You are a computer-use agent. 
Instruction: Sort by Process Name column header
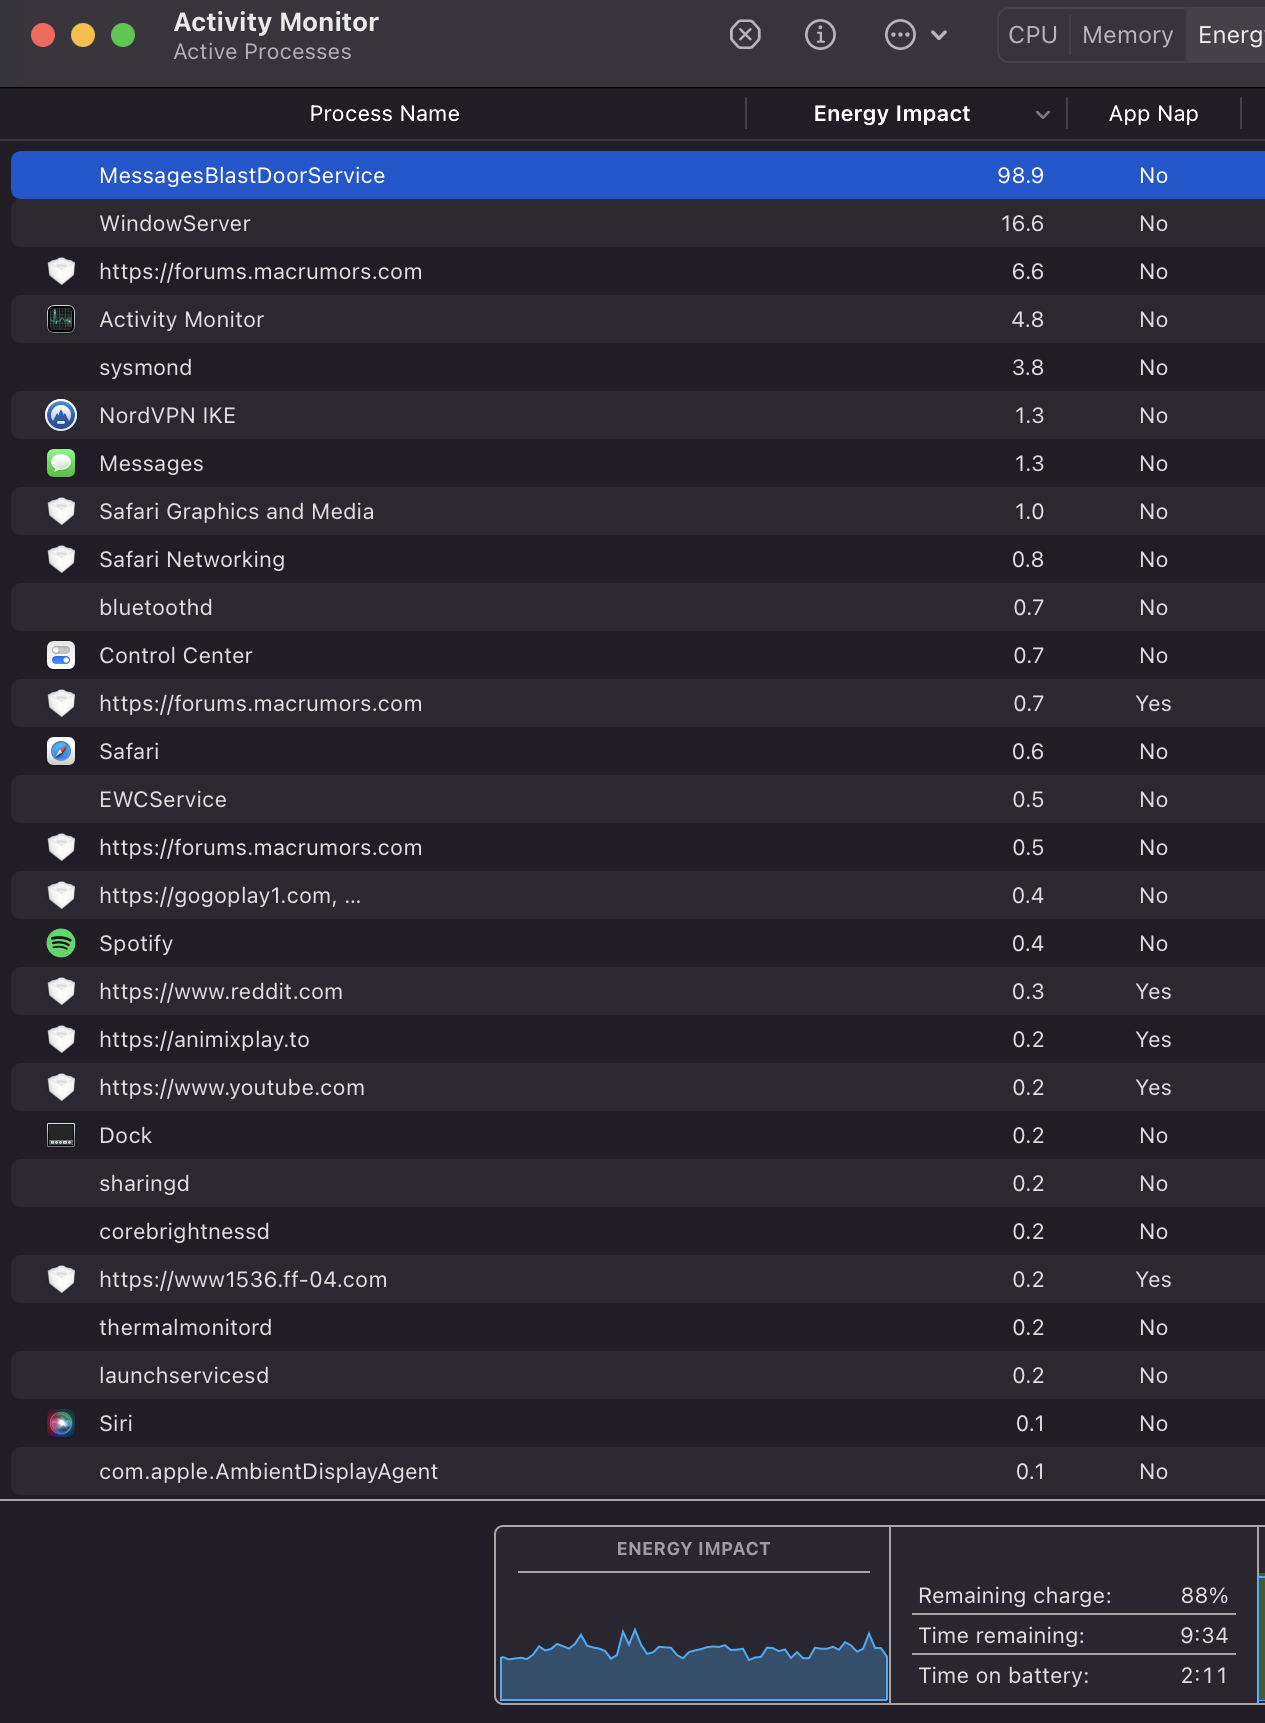[384, 114]
